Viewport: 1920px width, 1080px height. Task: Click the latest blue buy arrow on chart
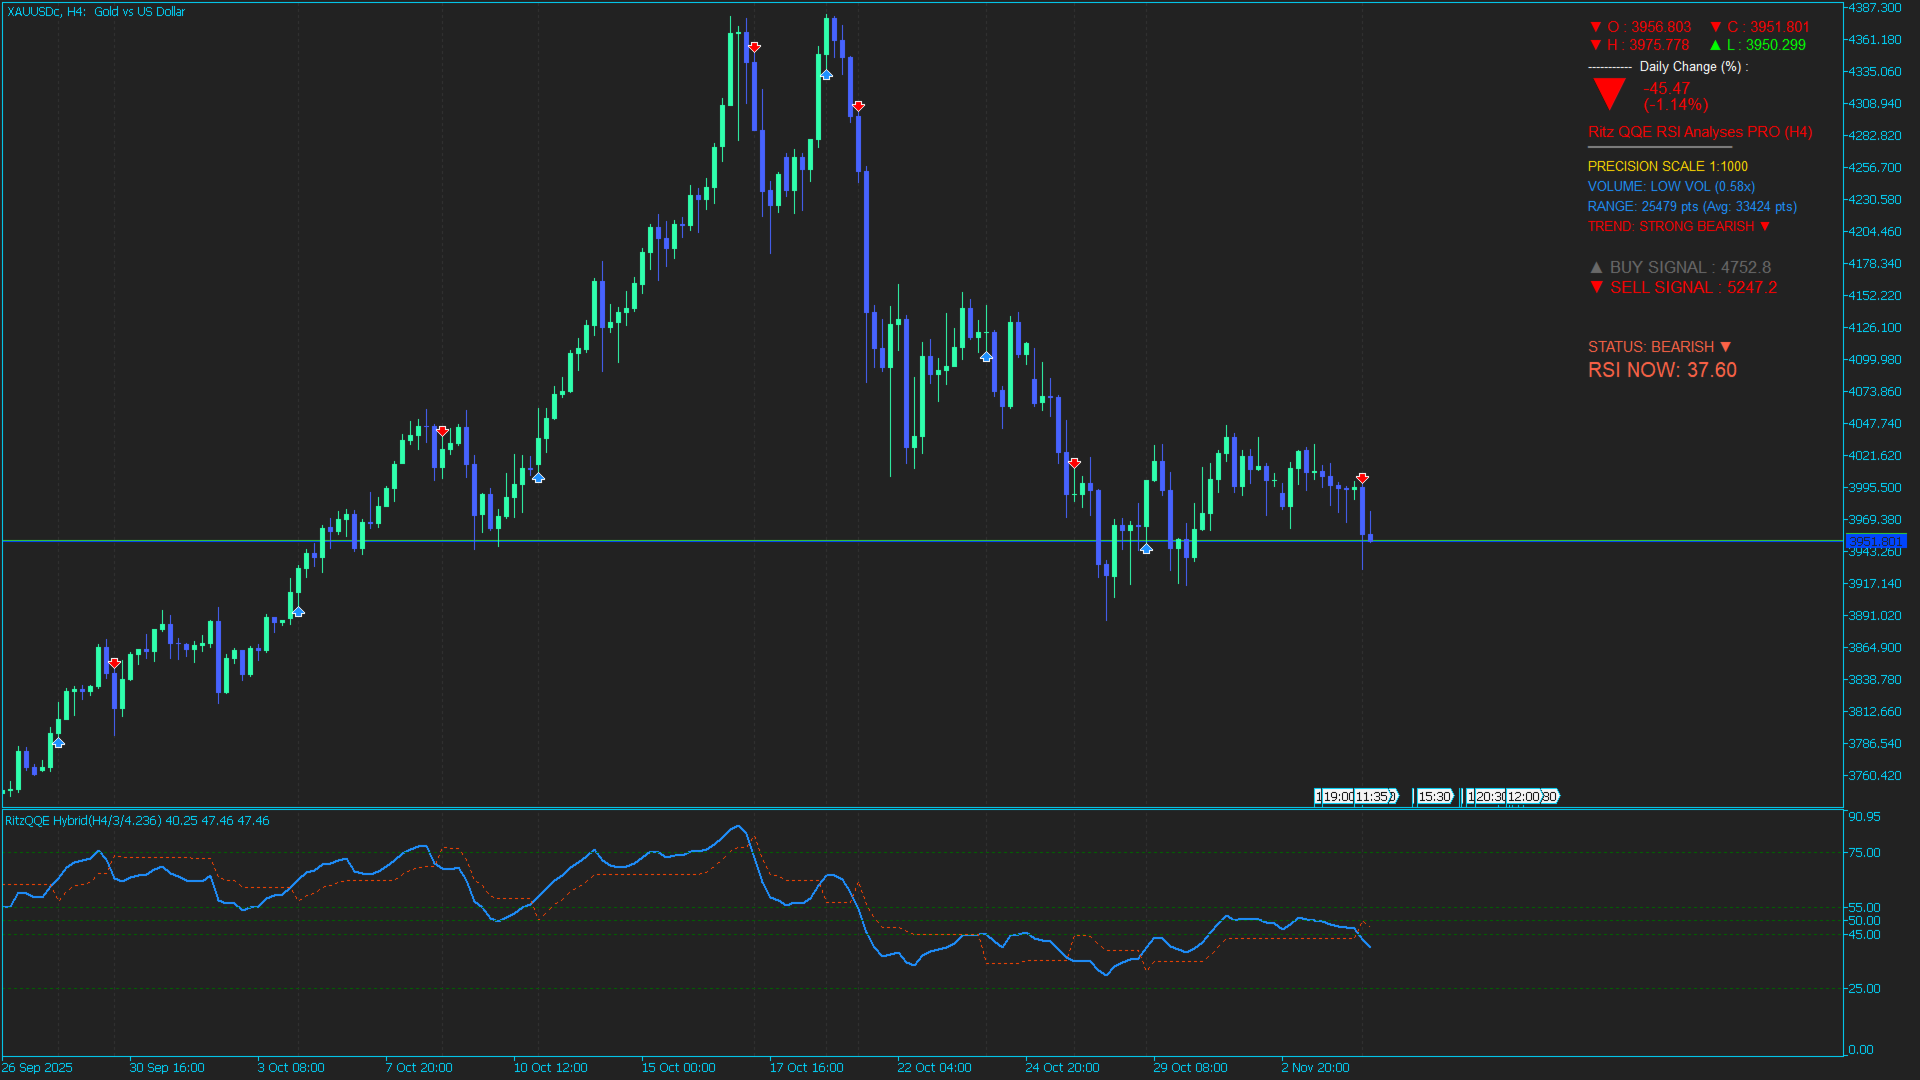point(1146,548)
